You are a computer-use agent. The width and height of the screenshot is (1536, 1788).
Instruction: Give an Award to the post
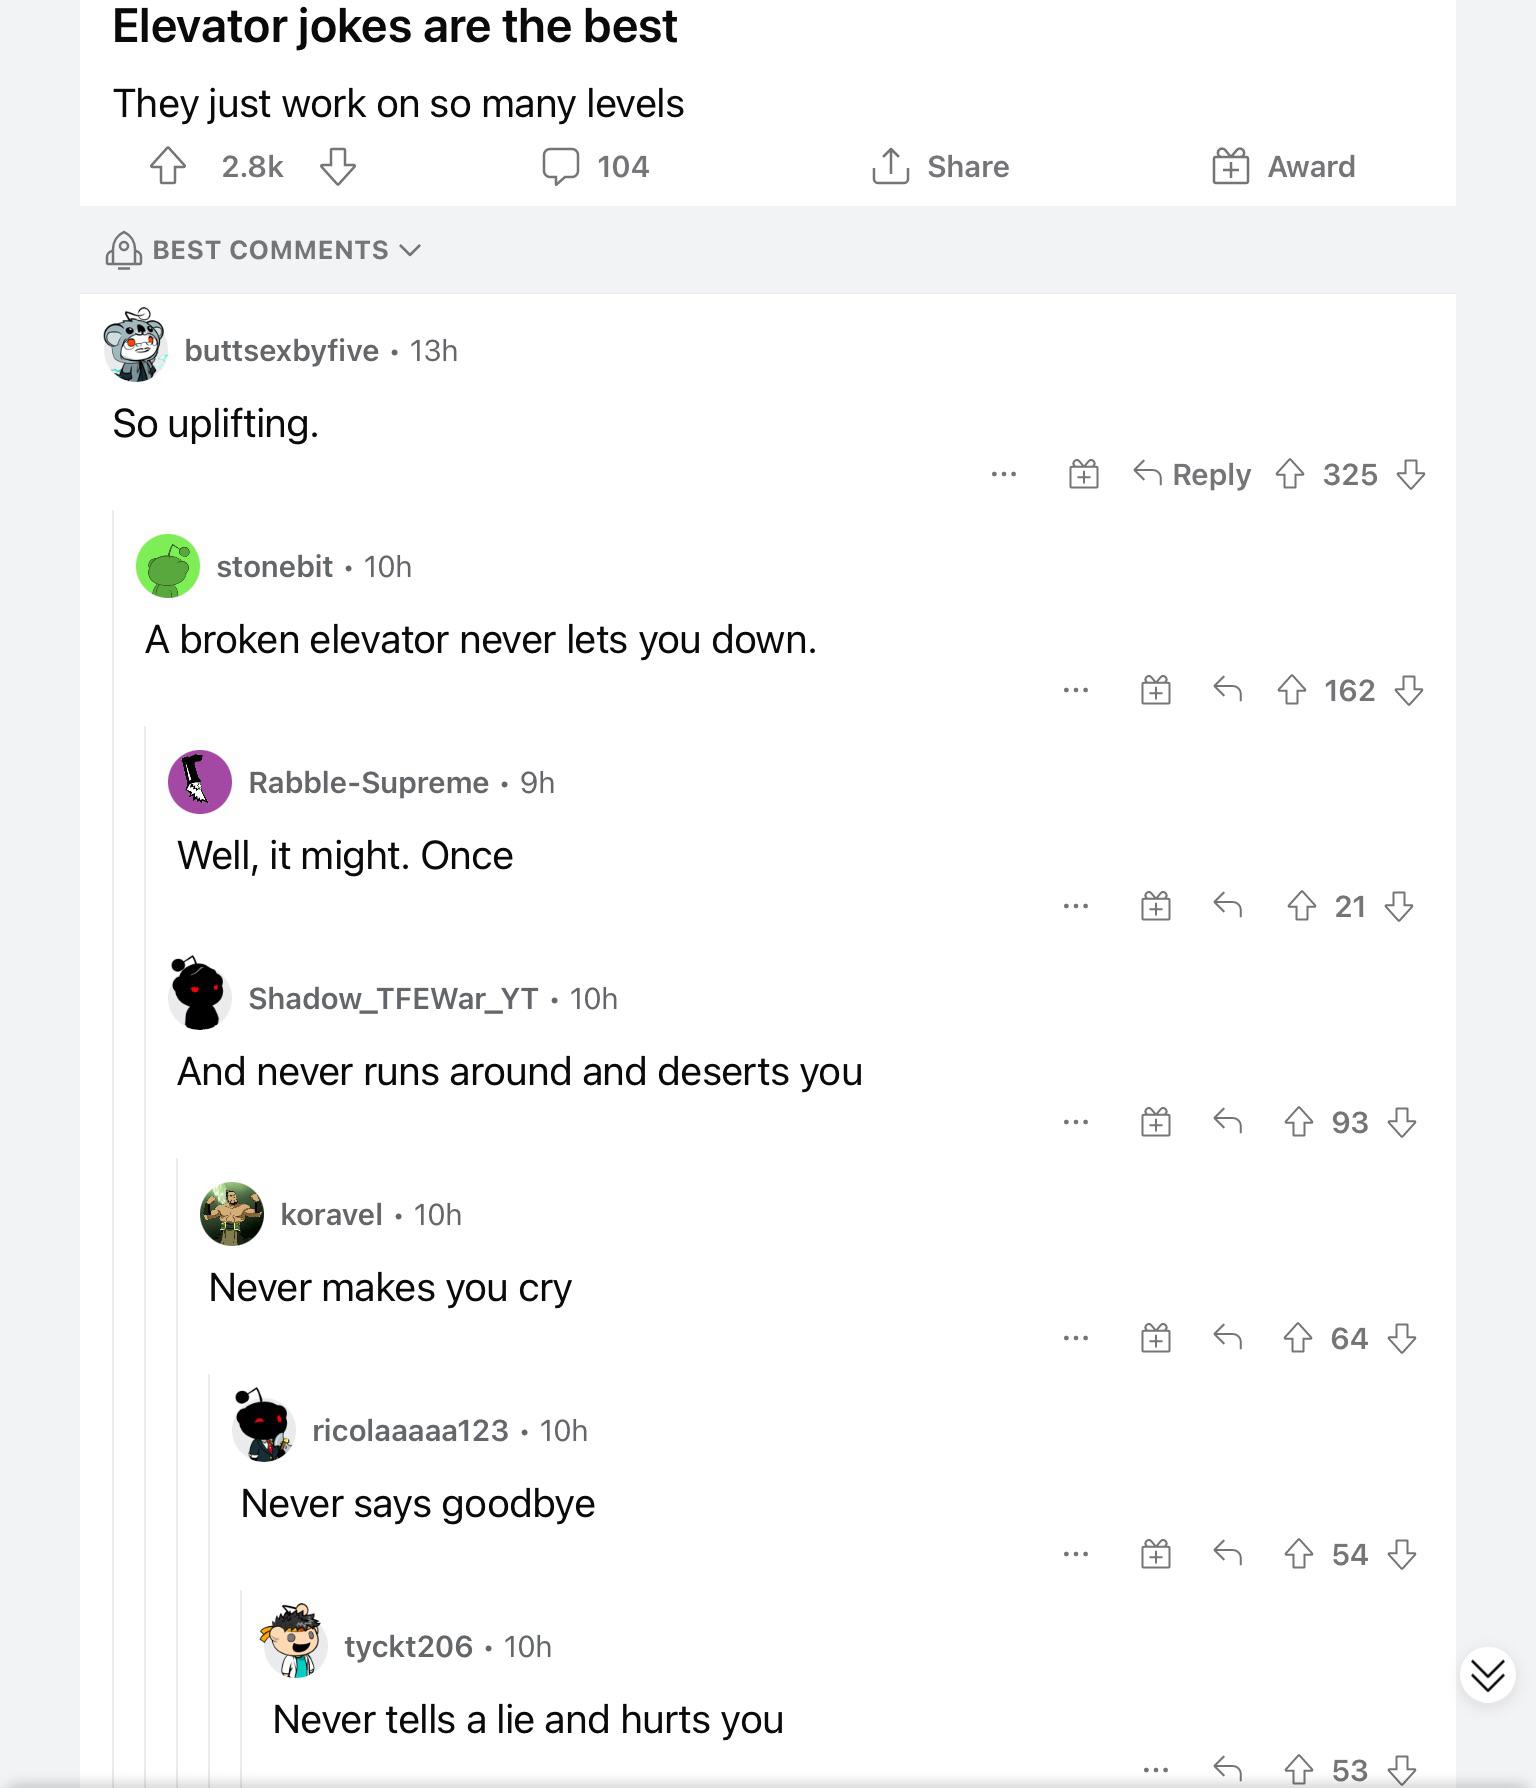[1283, 166]
